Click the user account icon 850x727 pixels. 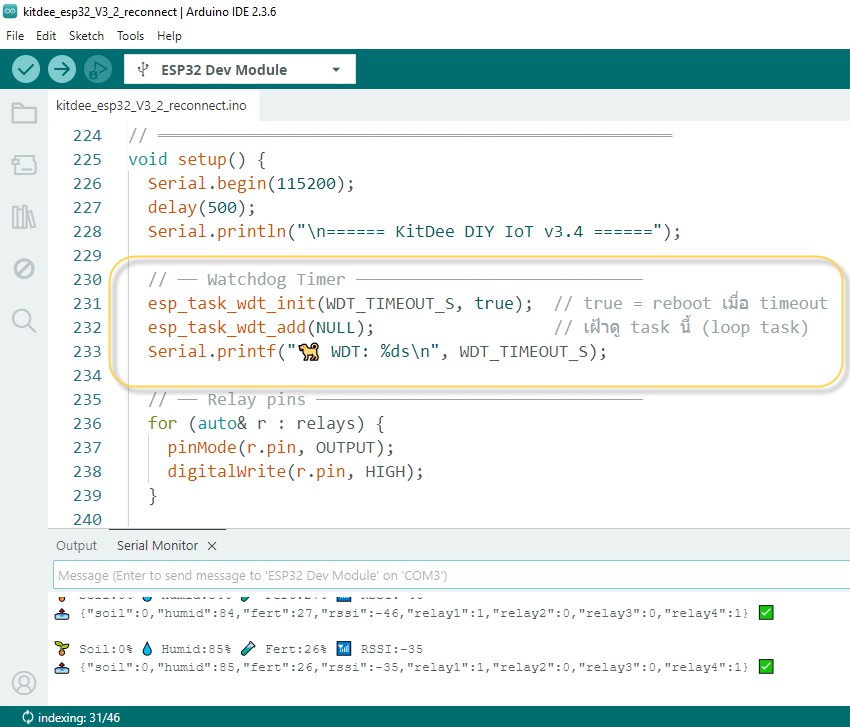pyautogui.click(x=24, y=682)
